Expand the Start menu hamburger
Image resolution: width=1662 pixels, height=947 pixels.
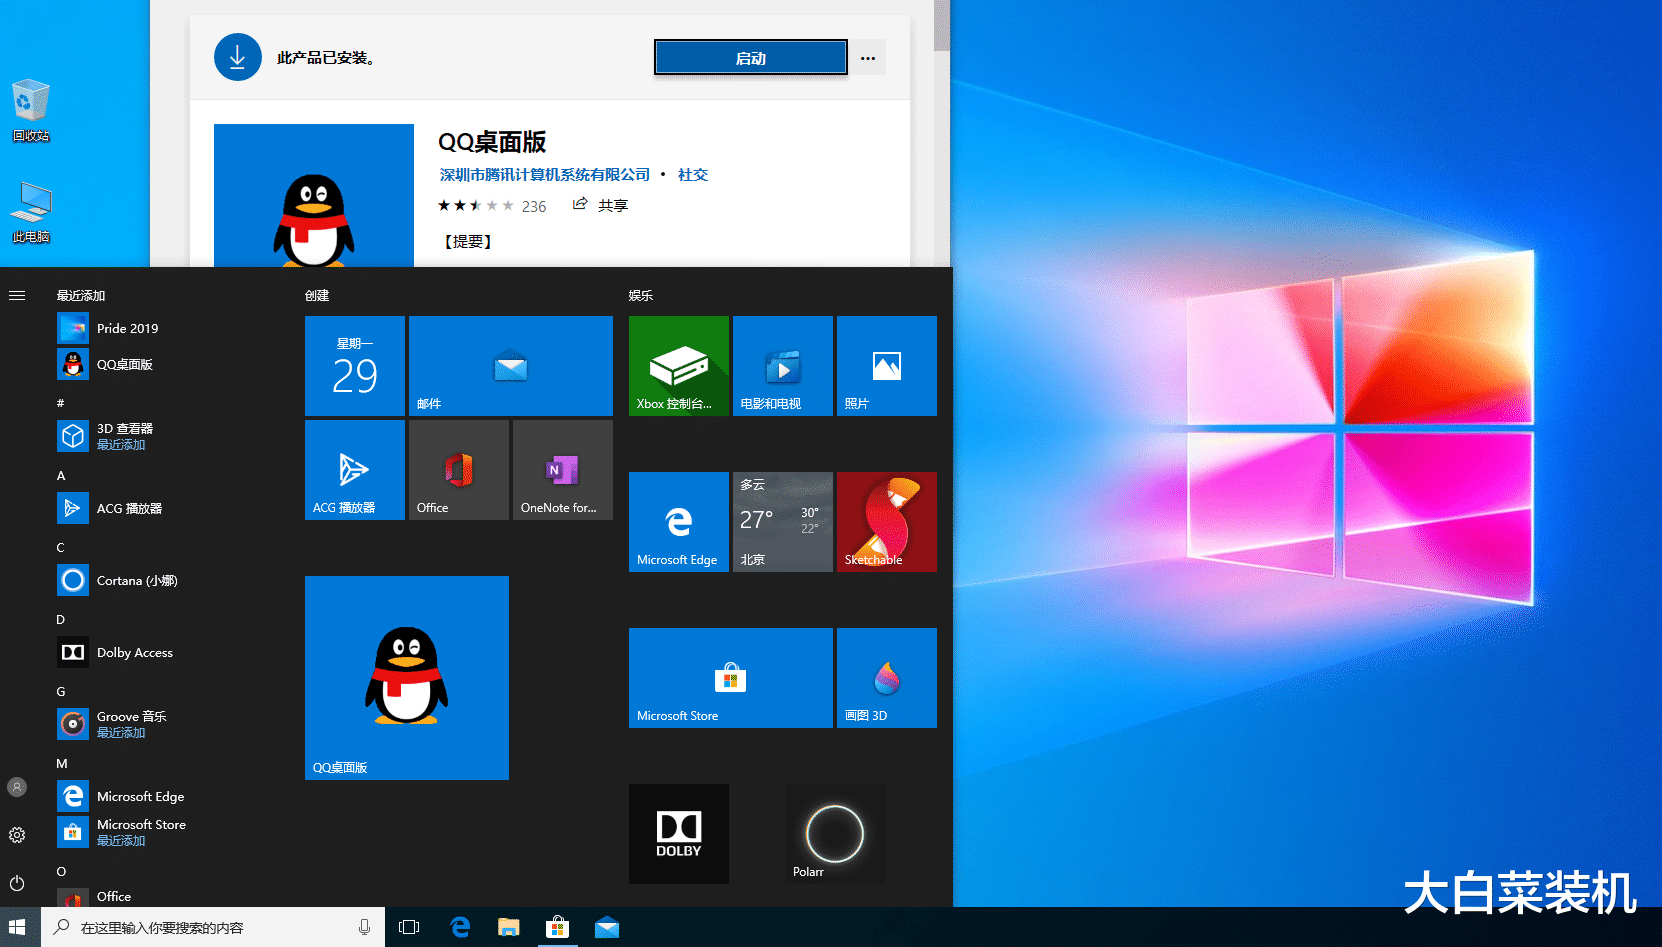pos(17,295)
